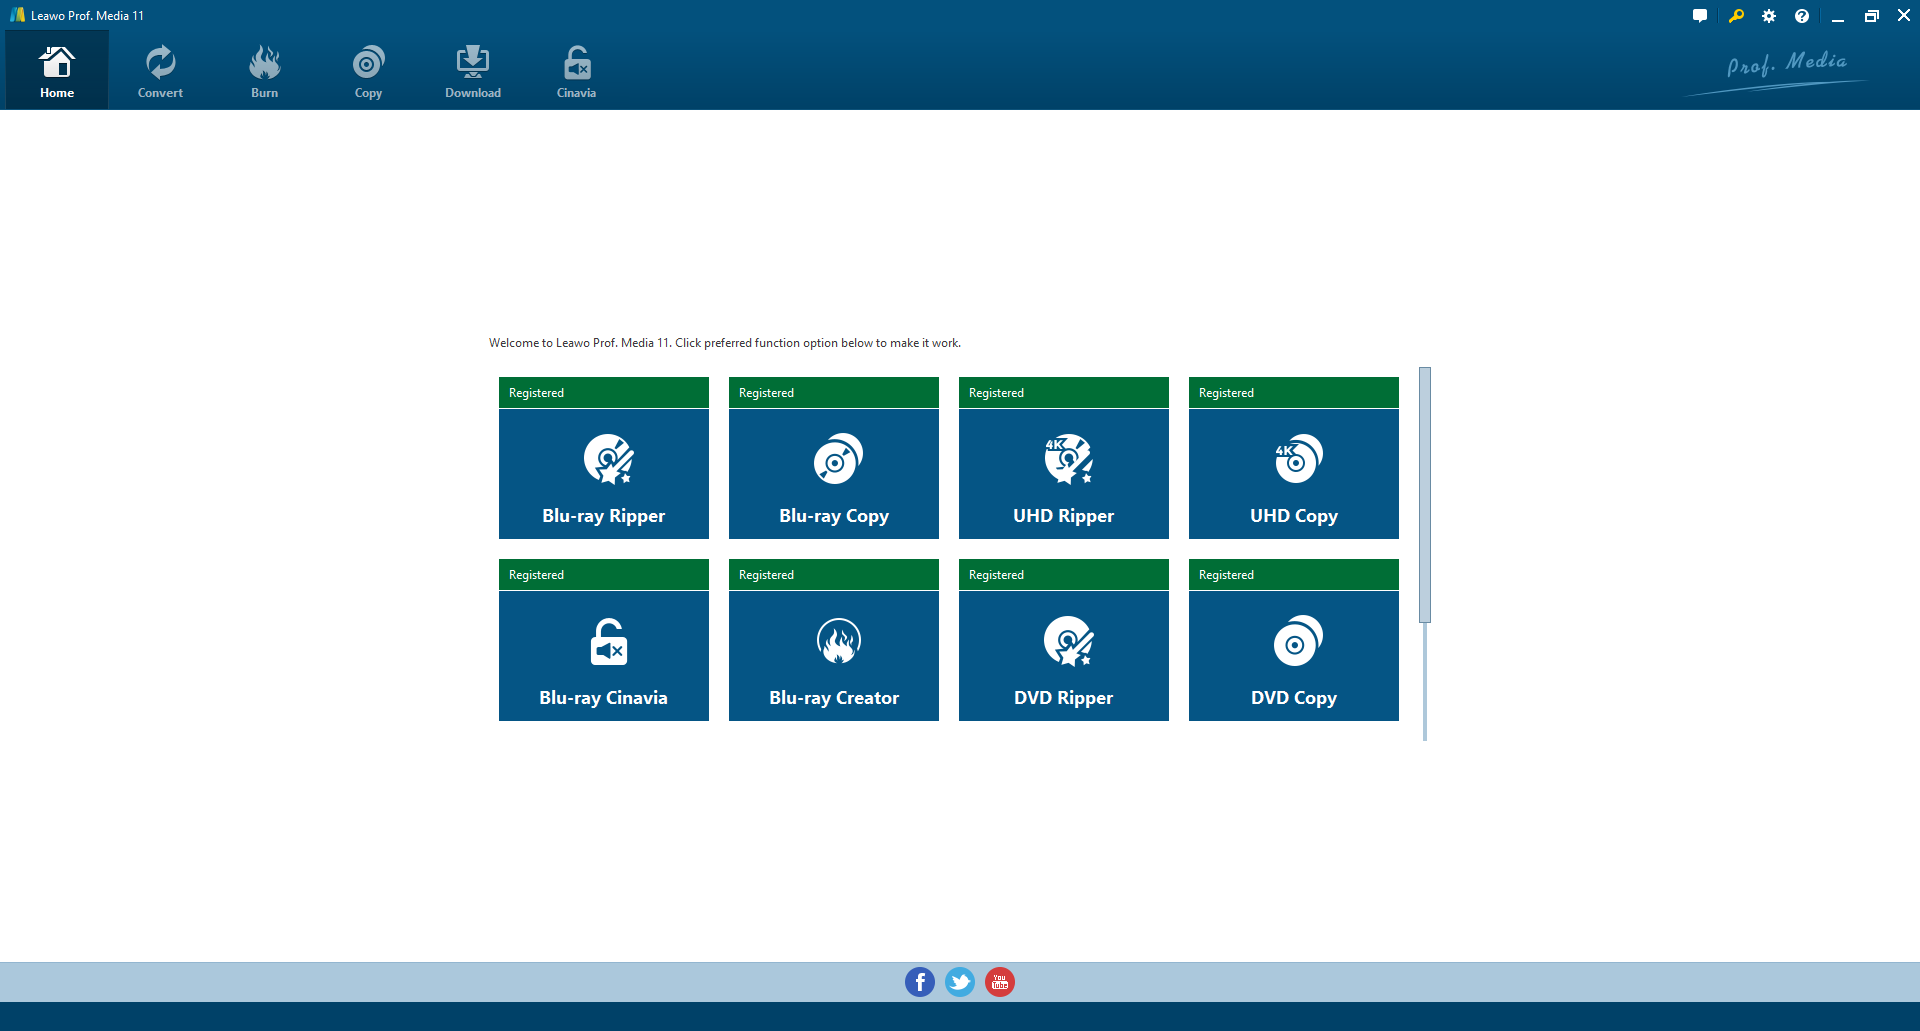The width and height of the screenshot is (1920, 1031).
Task: Open the UHD Ripper tile
Action: pos(1064,474)
